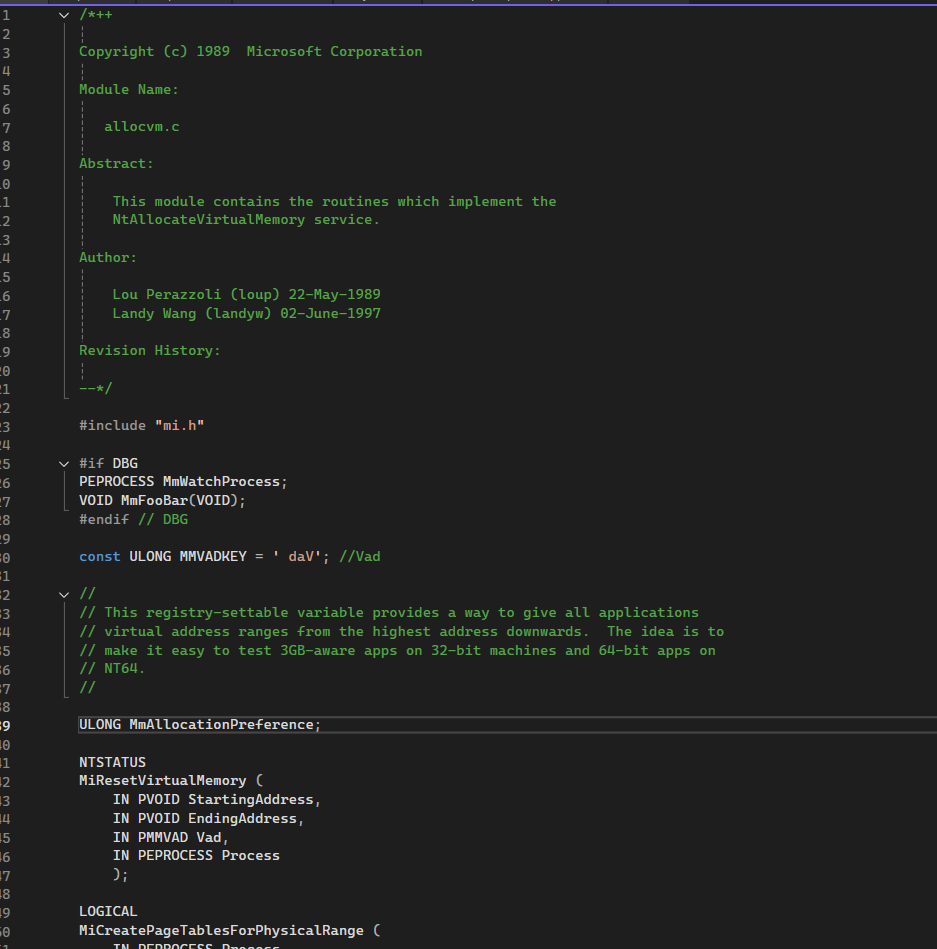This screenshot has height=949, width=937.
Task: Click the 'Module Name:' comment line
Action: coord(129,90)
